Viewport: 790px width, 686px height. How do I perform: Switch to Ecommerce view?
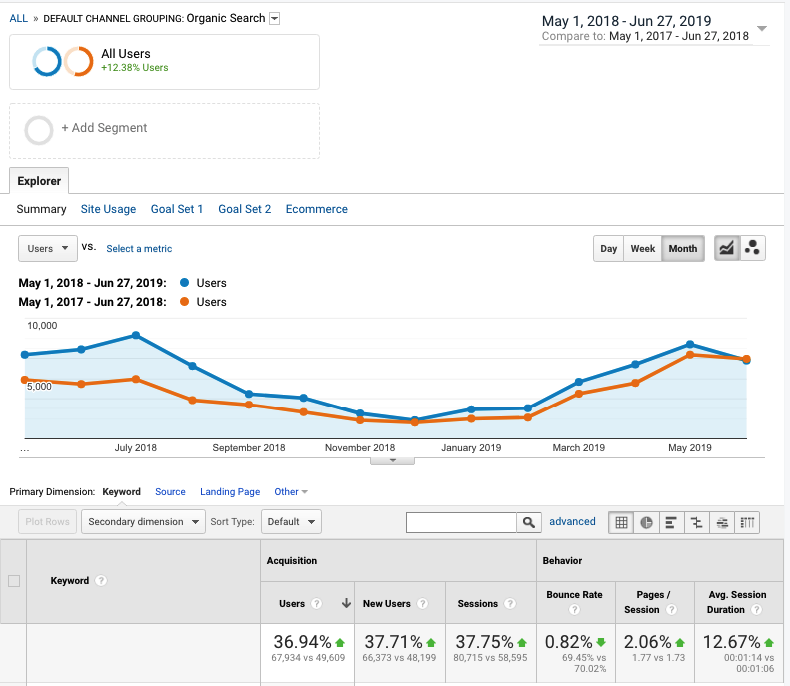(x=316, y=209)
